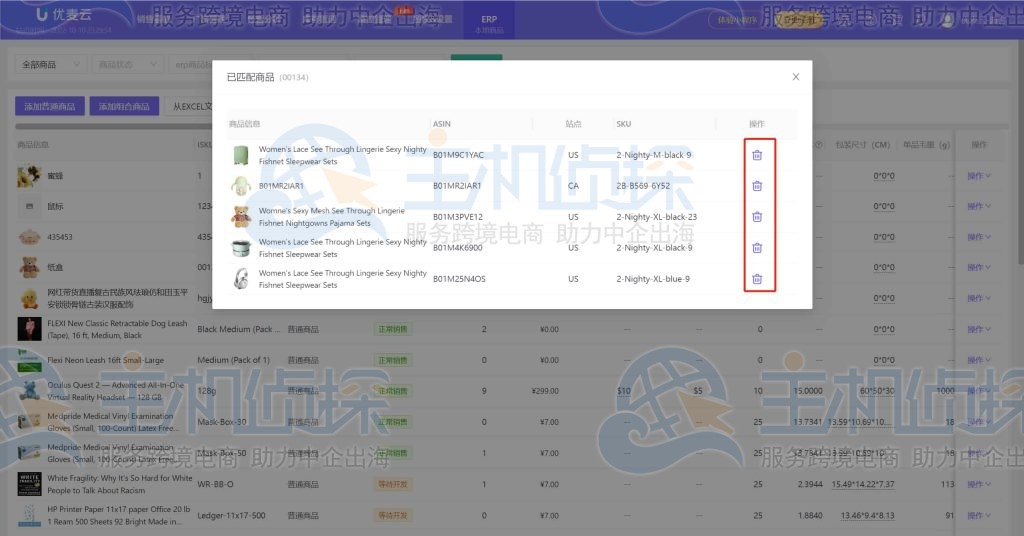Open the 全部商品 dropdown filter

(50, 65)
